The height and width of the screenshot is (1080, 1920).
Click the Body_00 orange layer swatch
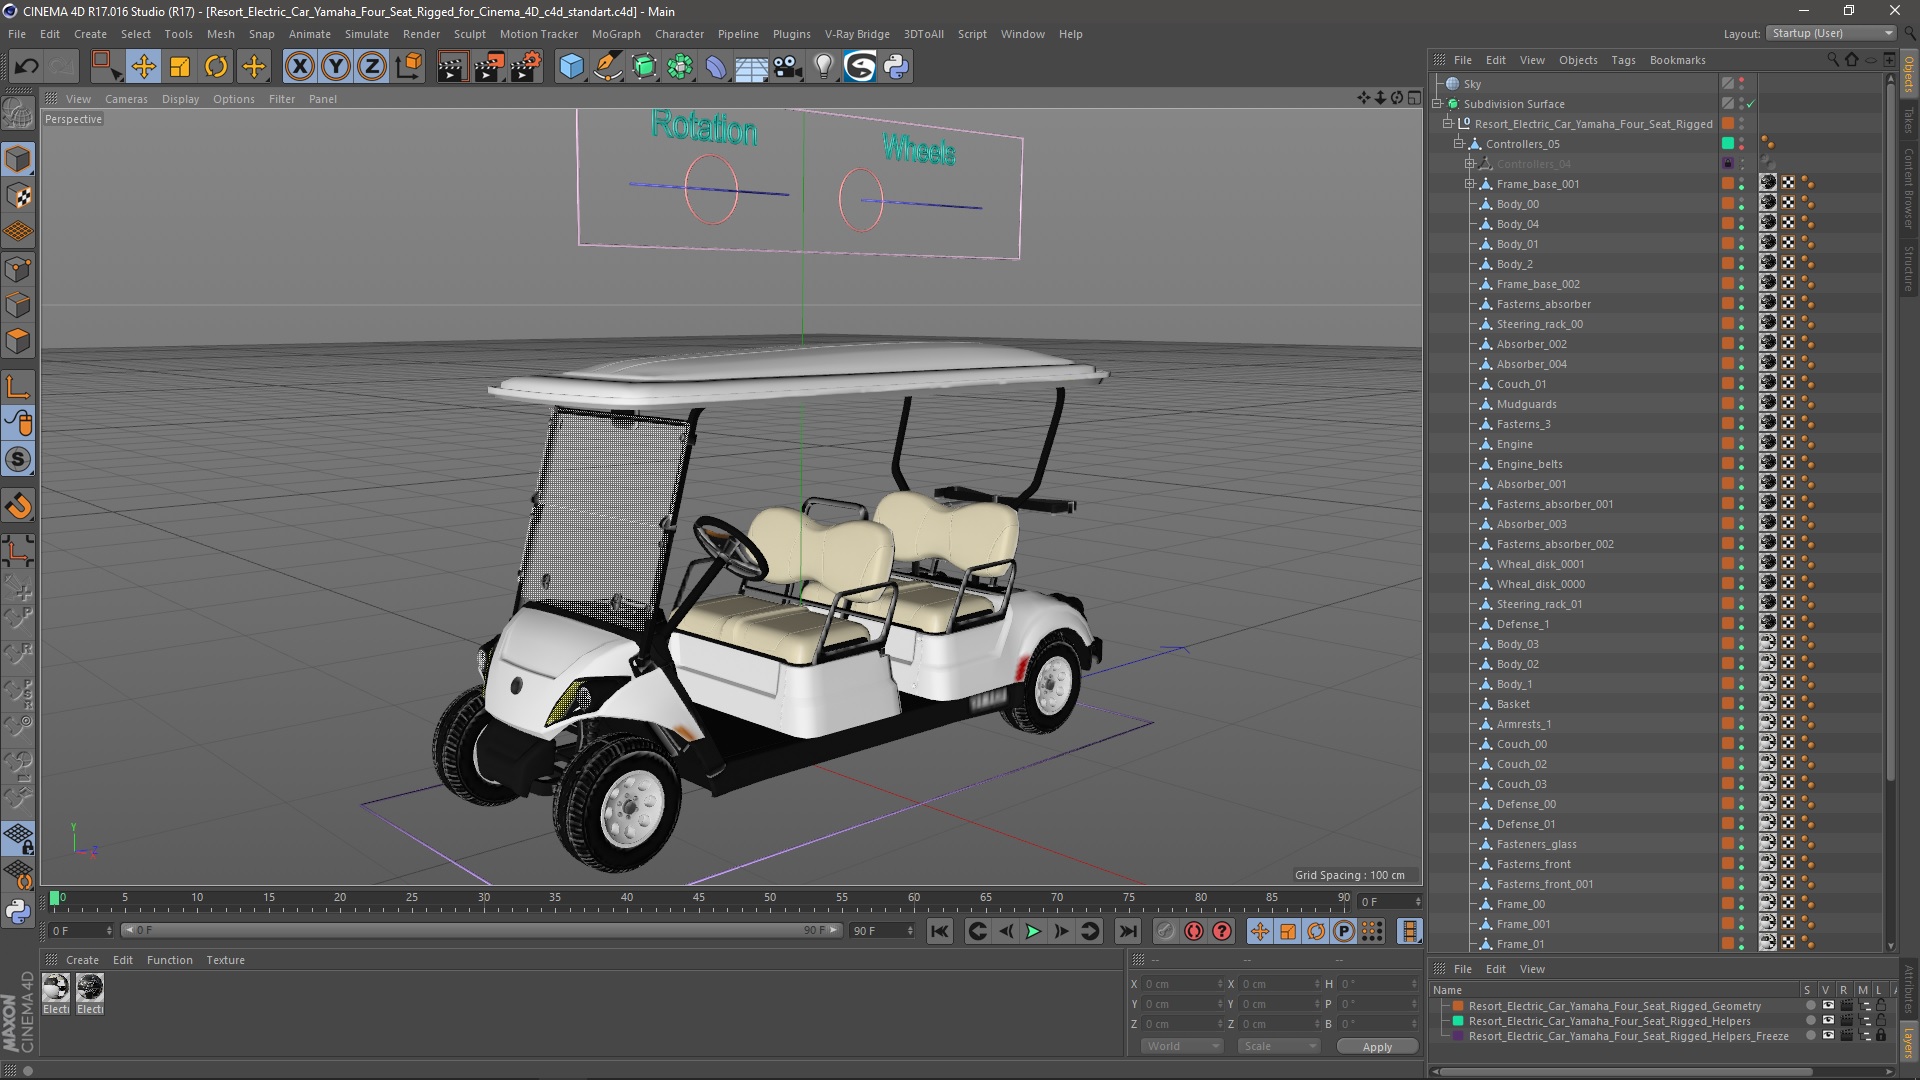click(x=1728, y=204)
